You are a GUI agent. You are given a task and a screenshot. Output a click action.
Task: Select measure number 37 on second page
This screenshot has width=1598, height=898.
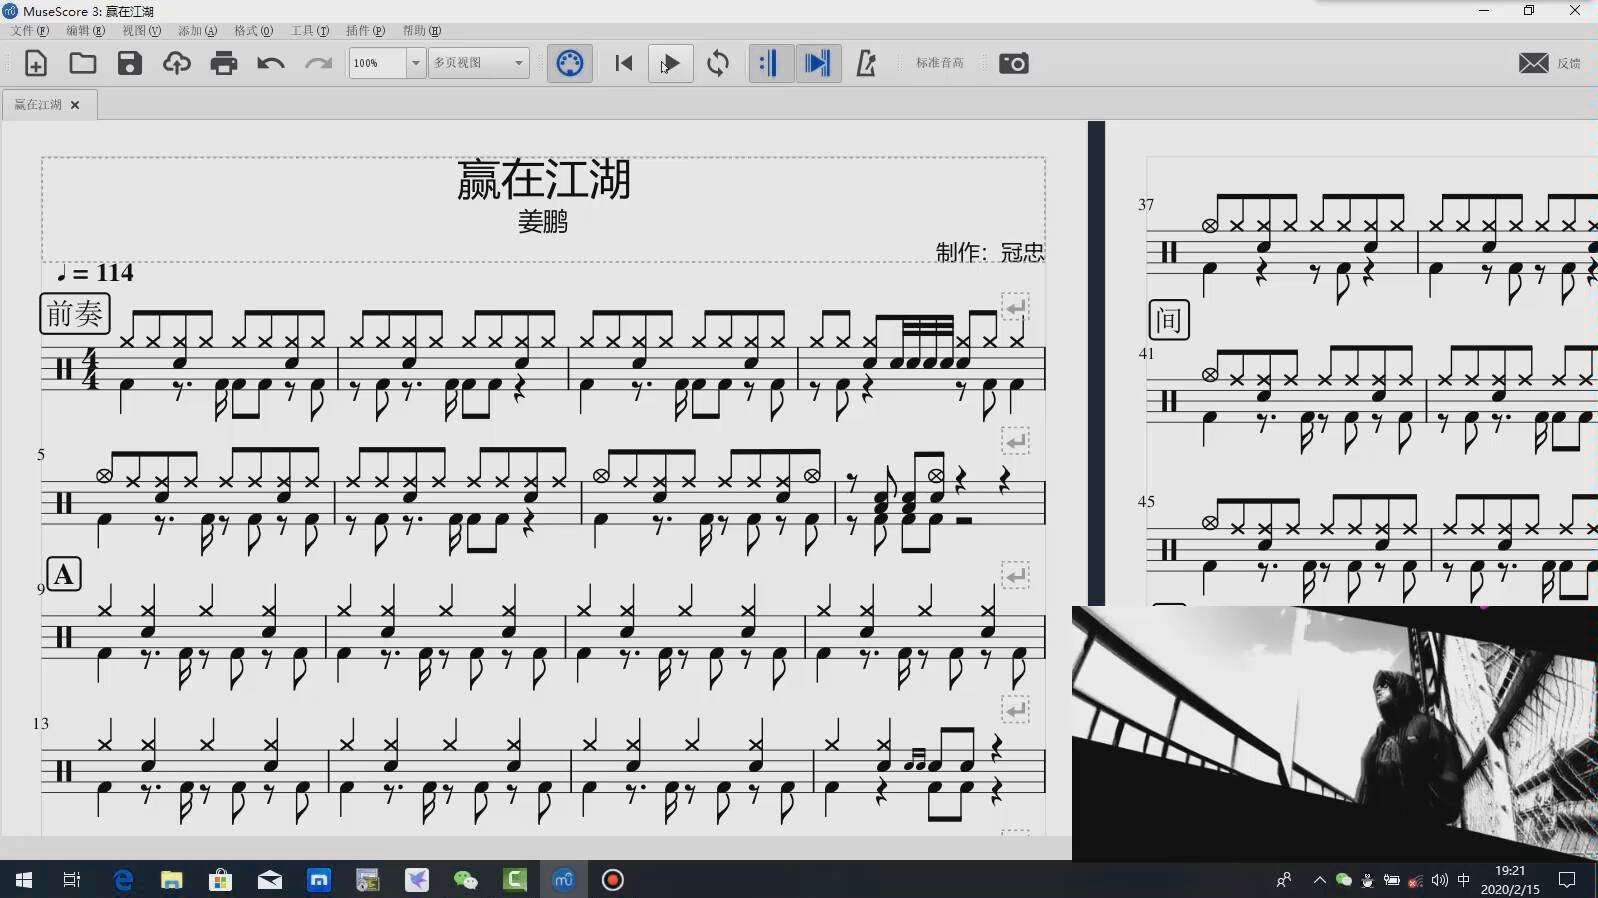click(1146, 205)
